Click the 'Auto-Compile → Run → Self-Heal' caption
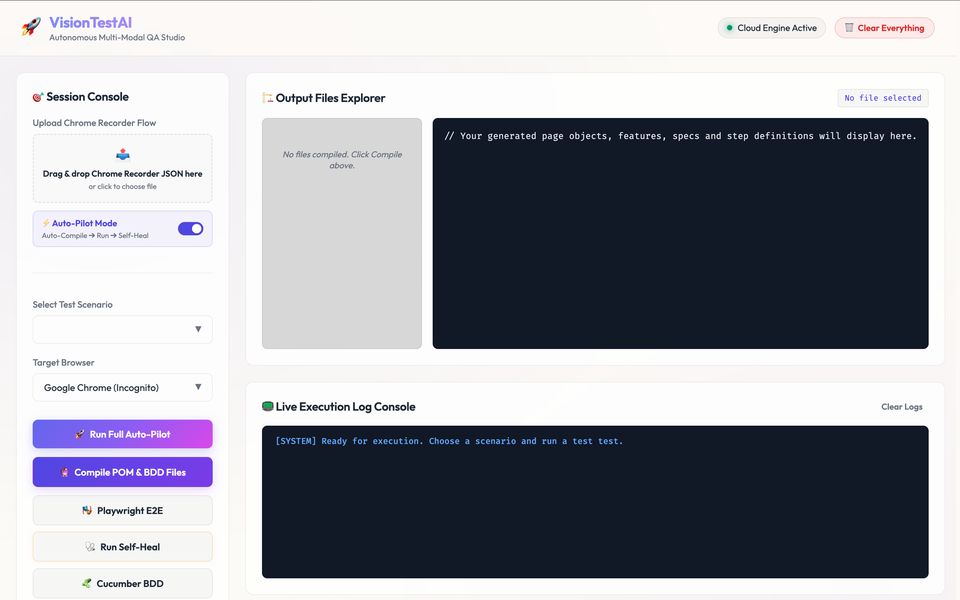Image resolution: width=960 pixels, height=600 pixels. pos(95,235)
